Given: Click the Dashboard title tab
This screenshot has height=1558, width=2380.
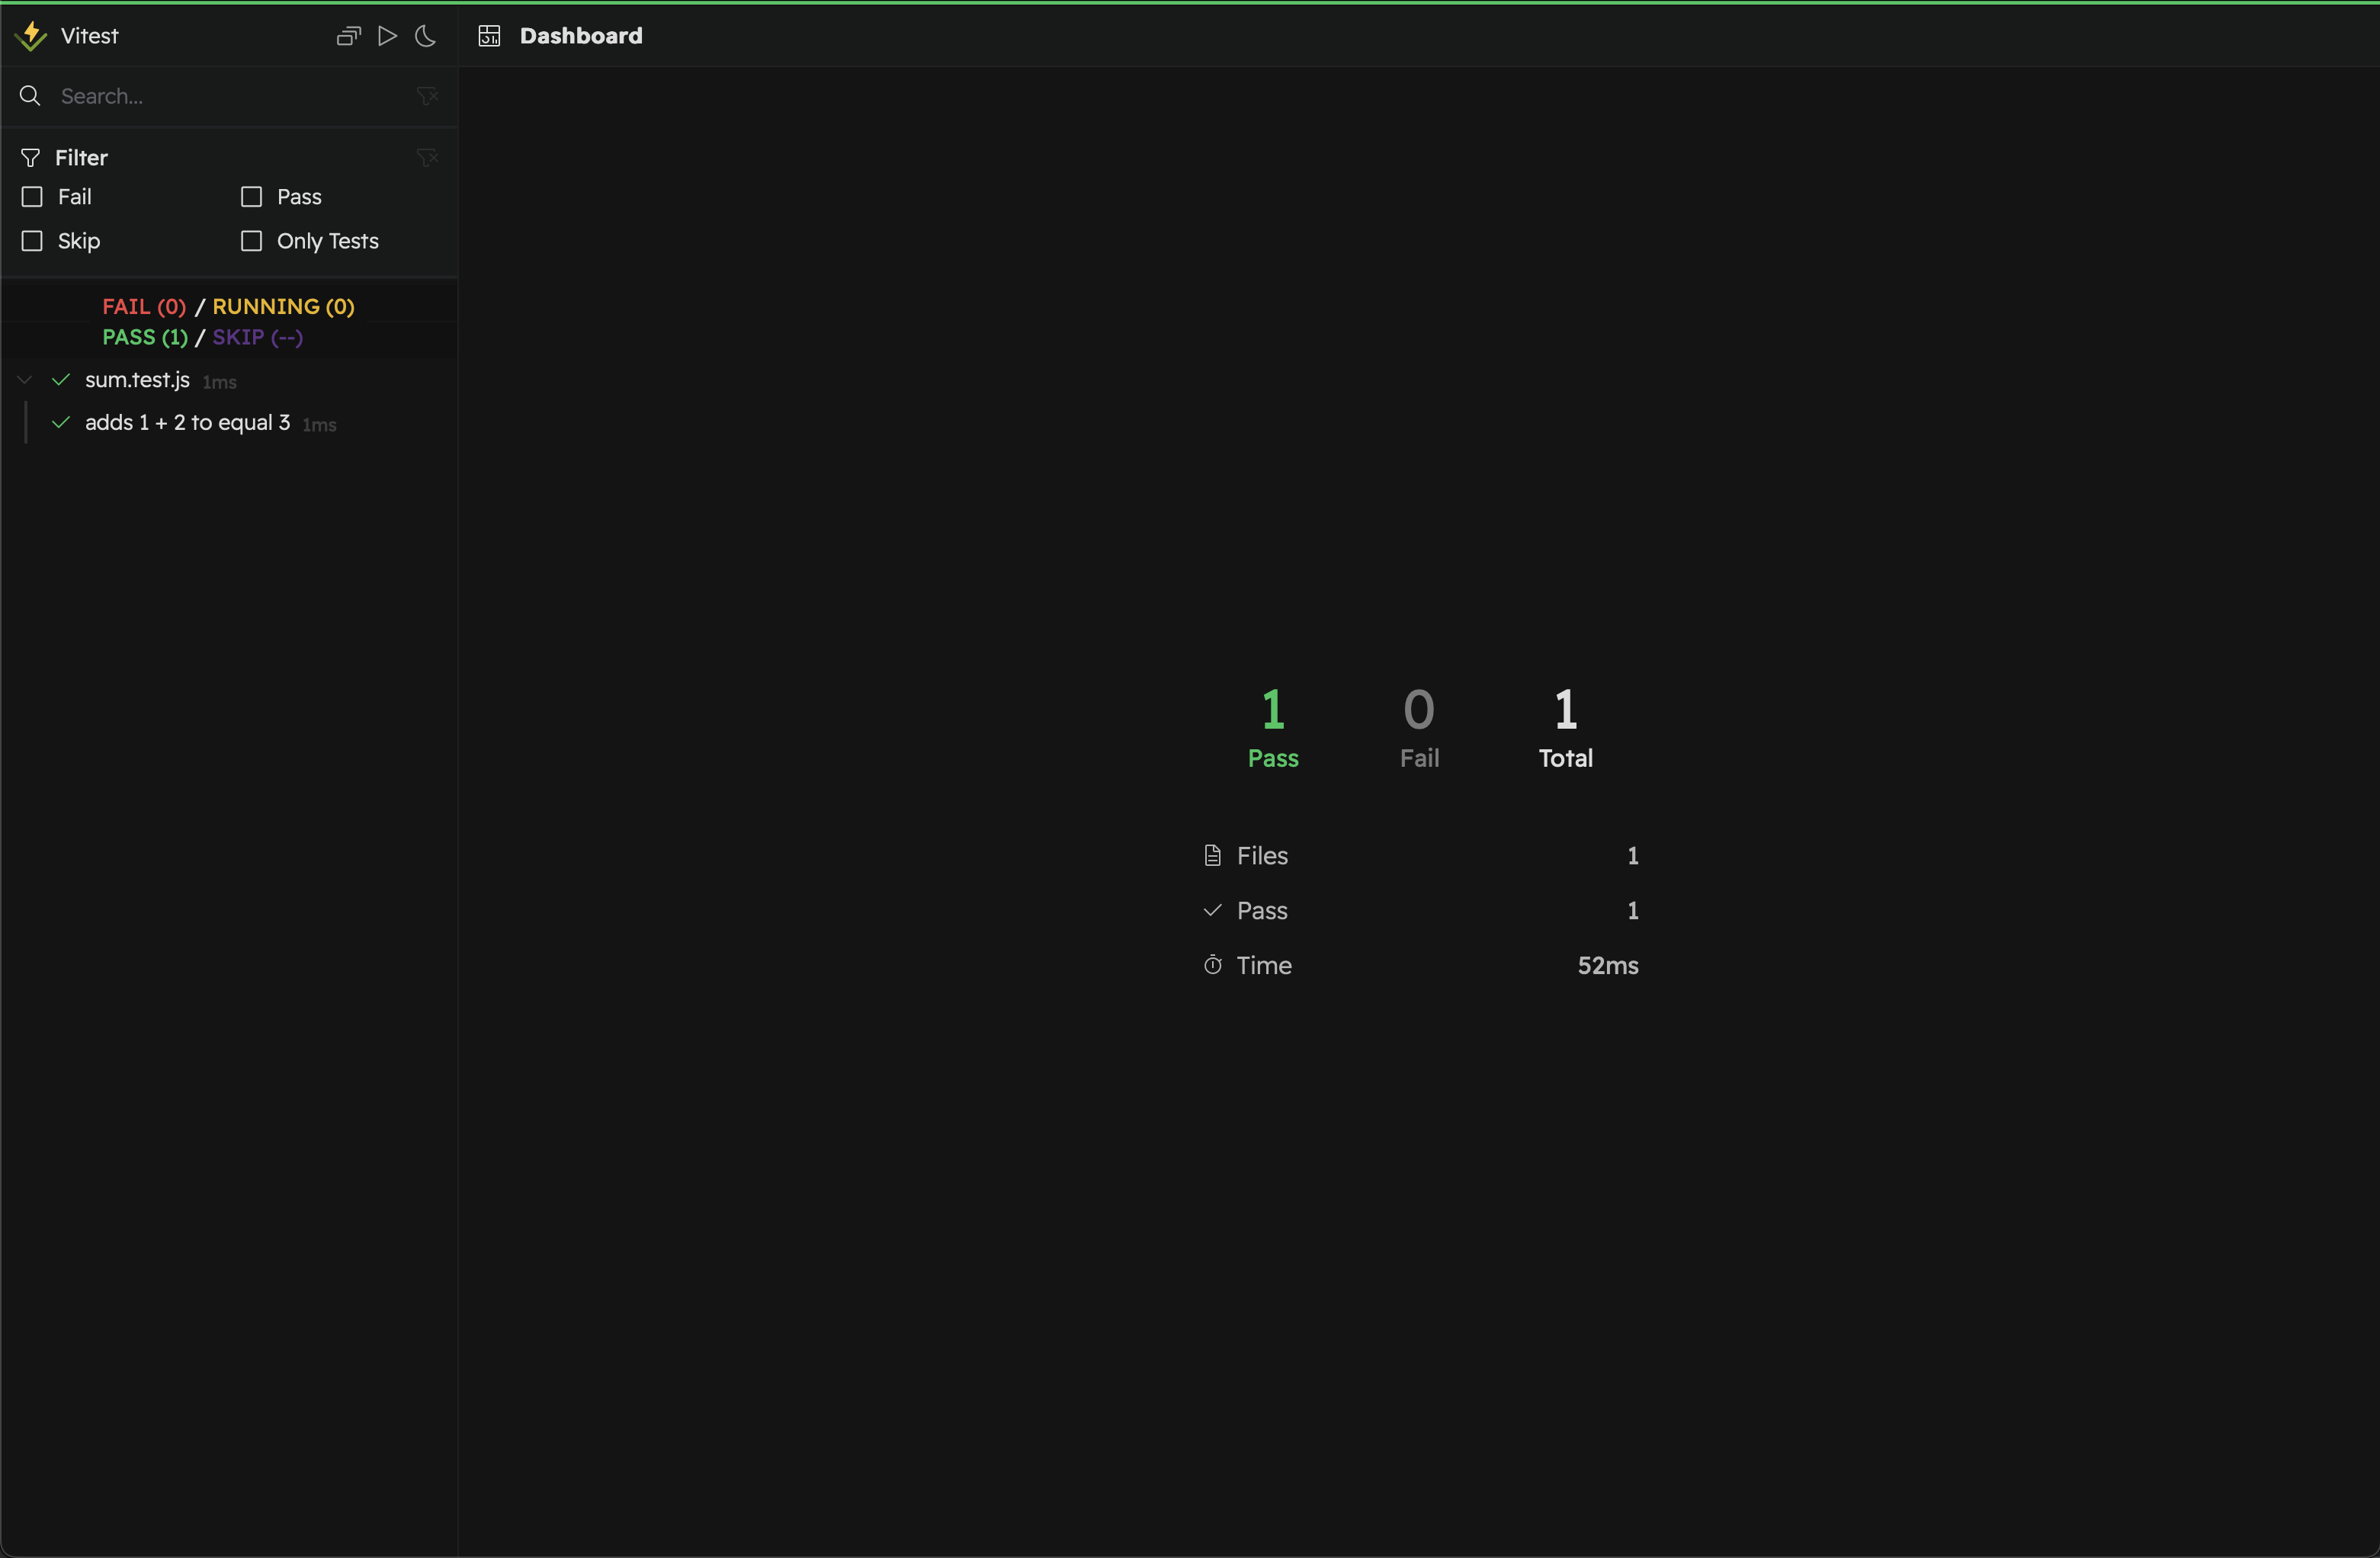Looking at the screenshot, I should click(x=580, y=36).
